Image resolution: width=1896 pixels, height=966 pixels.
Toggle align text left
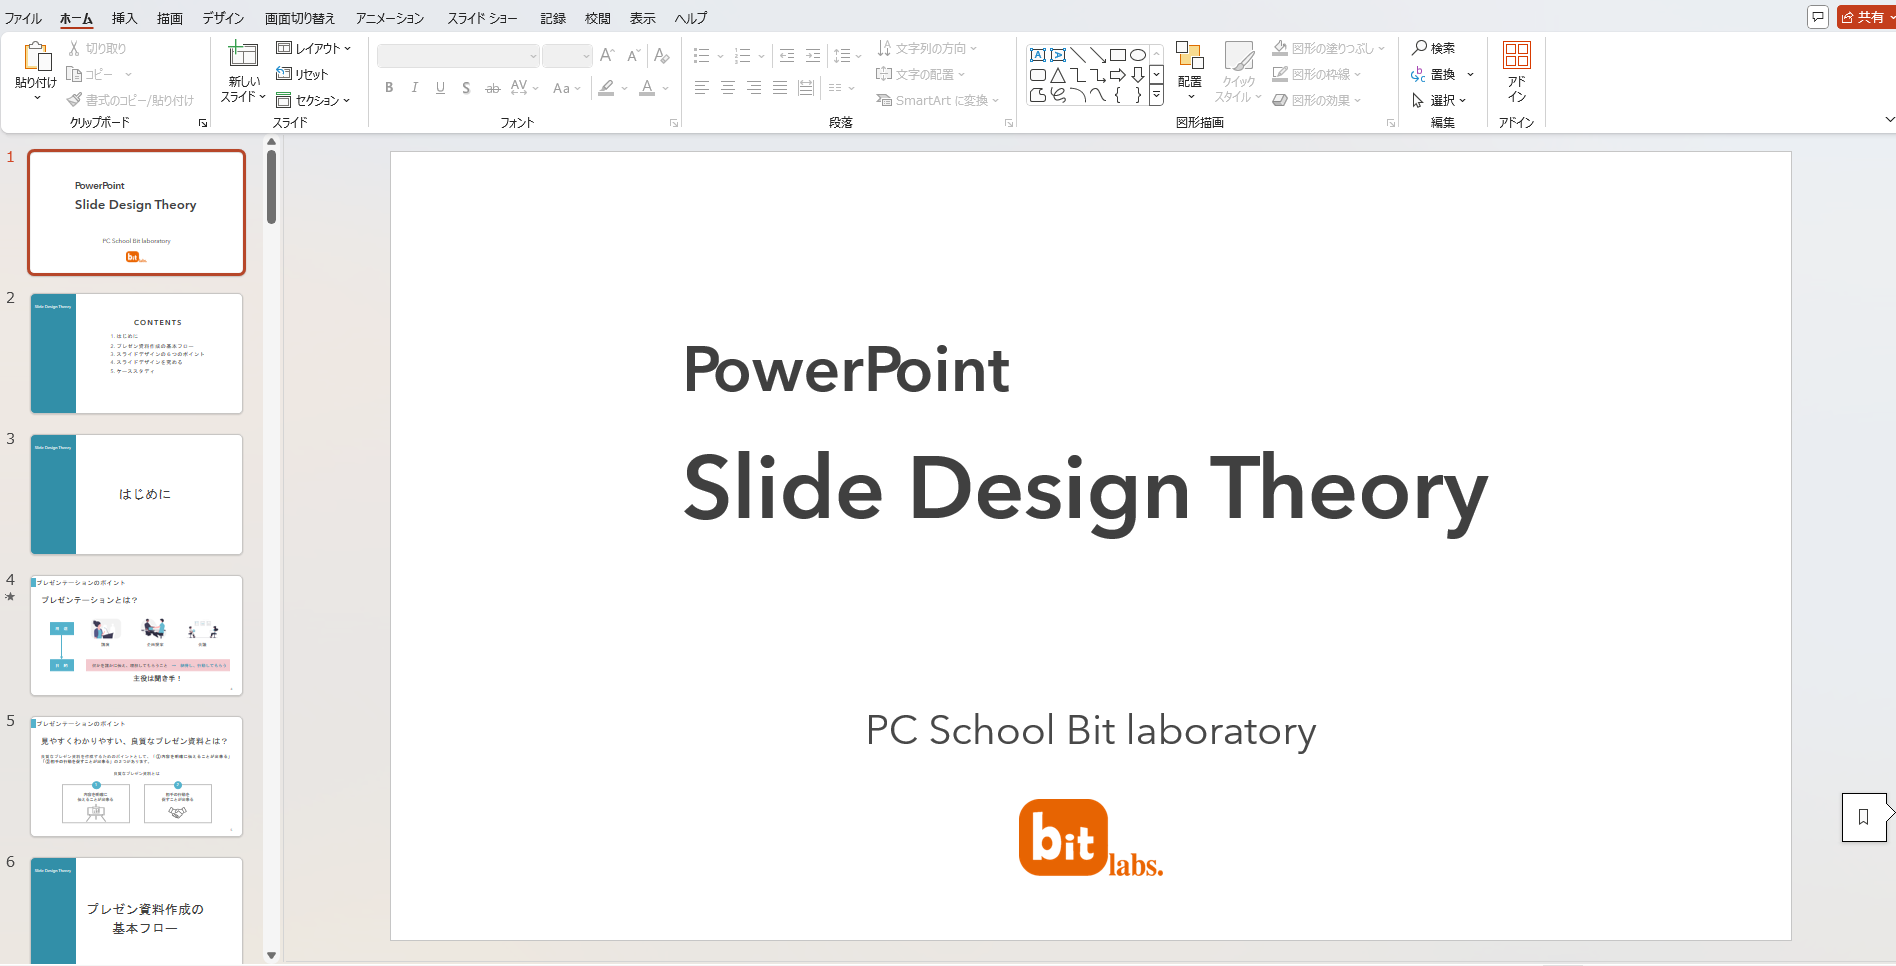702,88
